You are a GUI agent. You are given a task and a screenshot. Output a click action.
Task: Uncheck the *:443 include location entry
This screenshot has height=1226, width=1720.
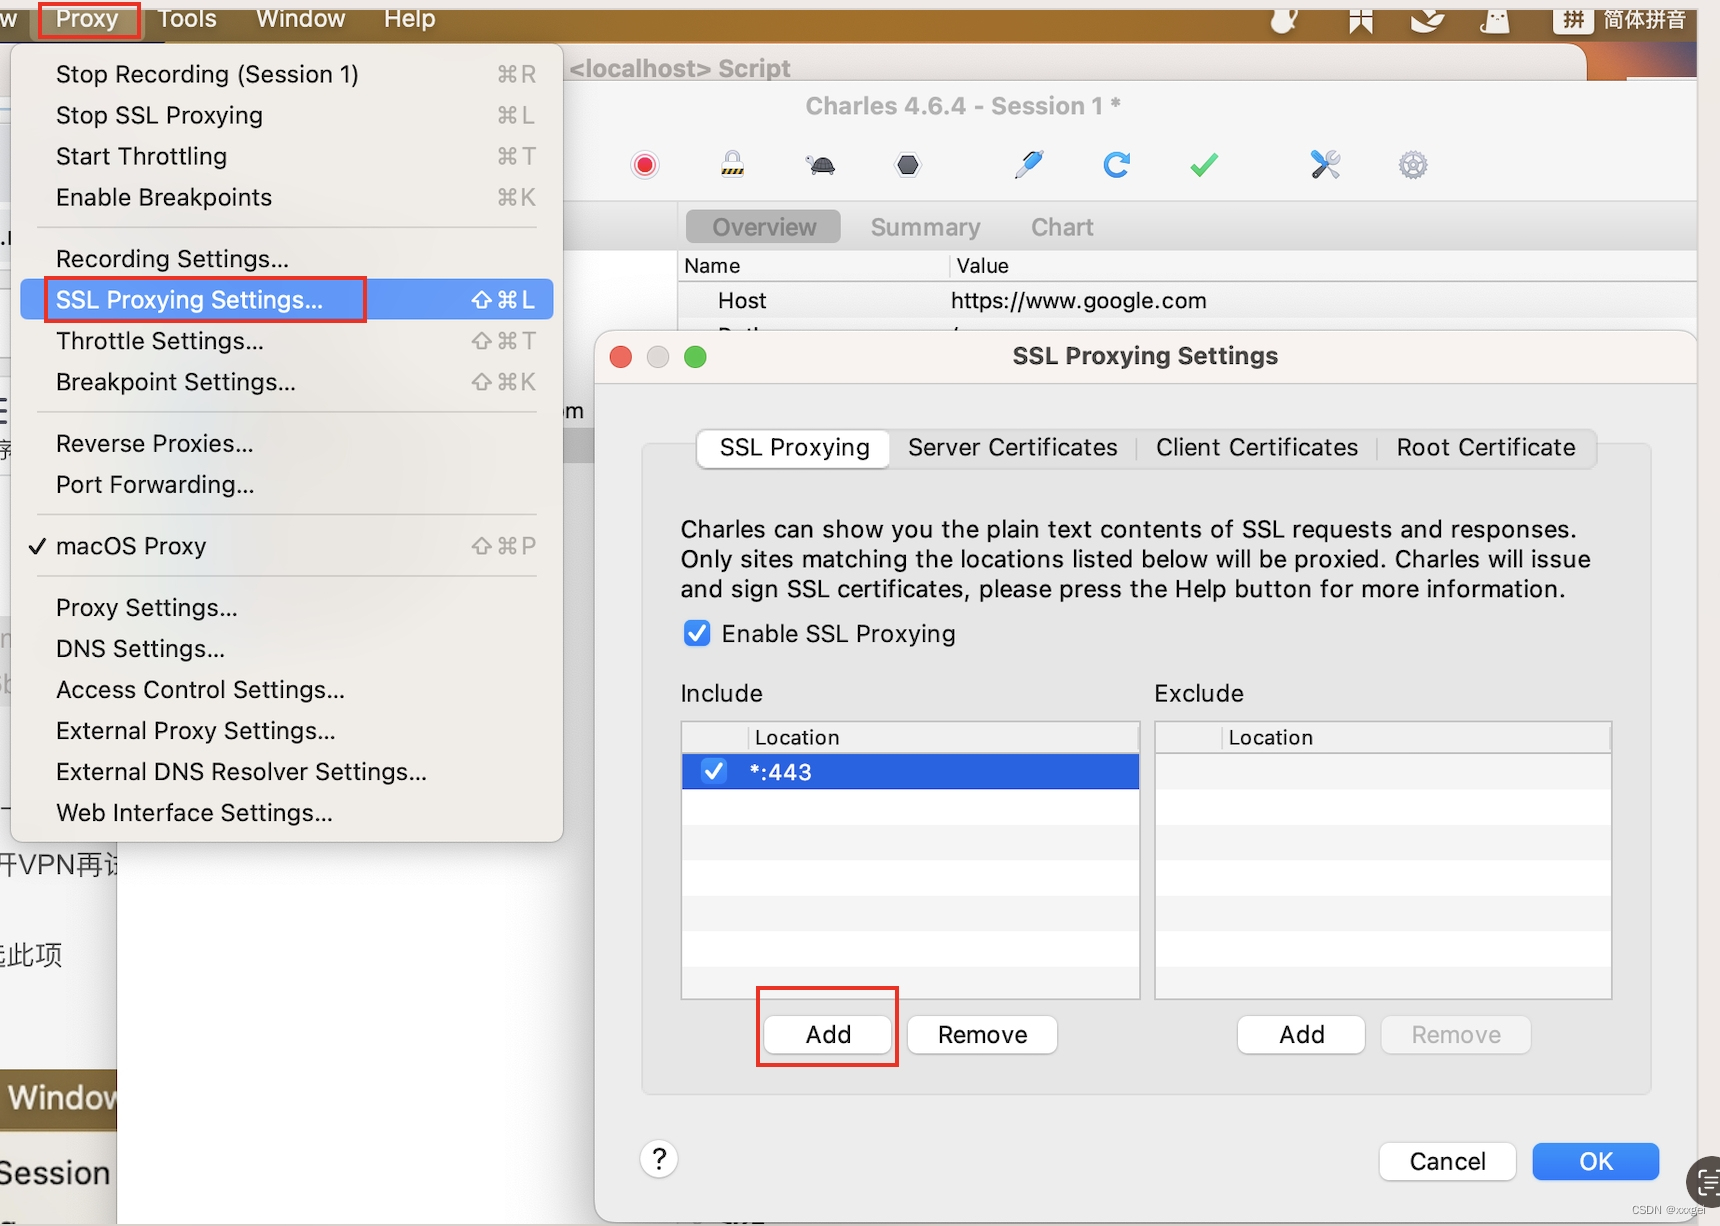714,771
